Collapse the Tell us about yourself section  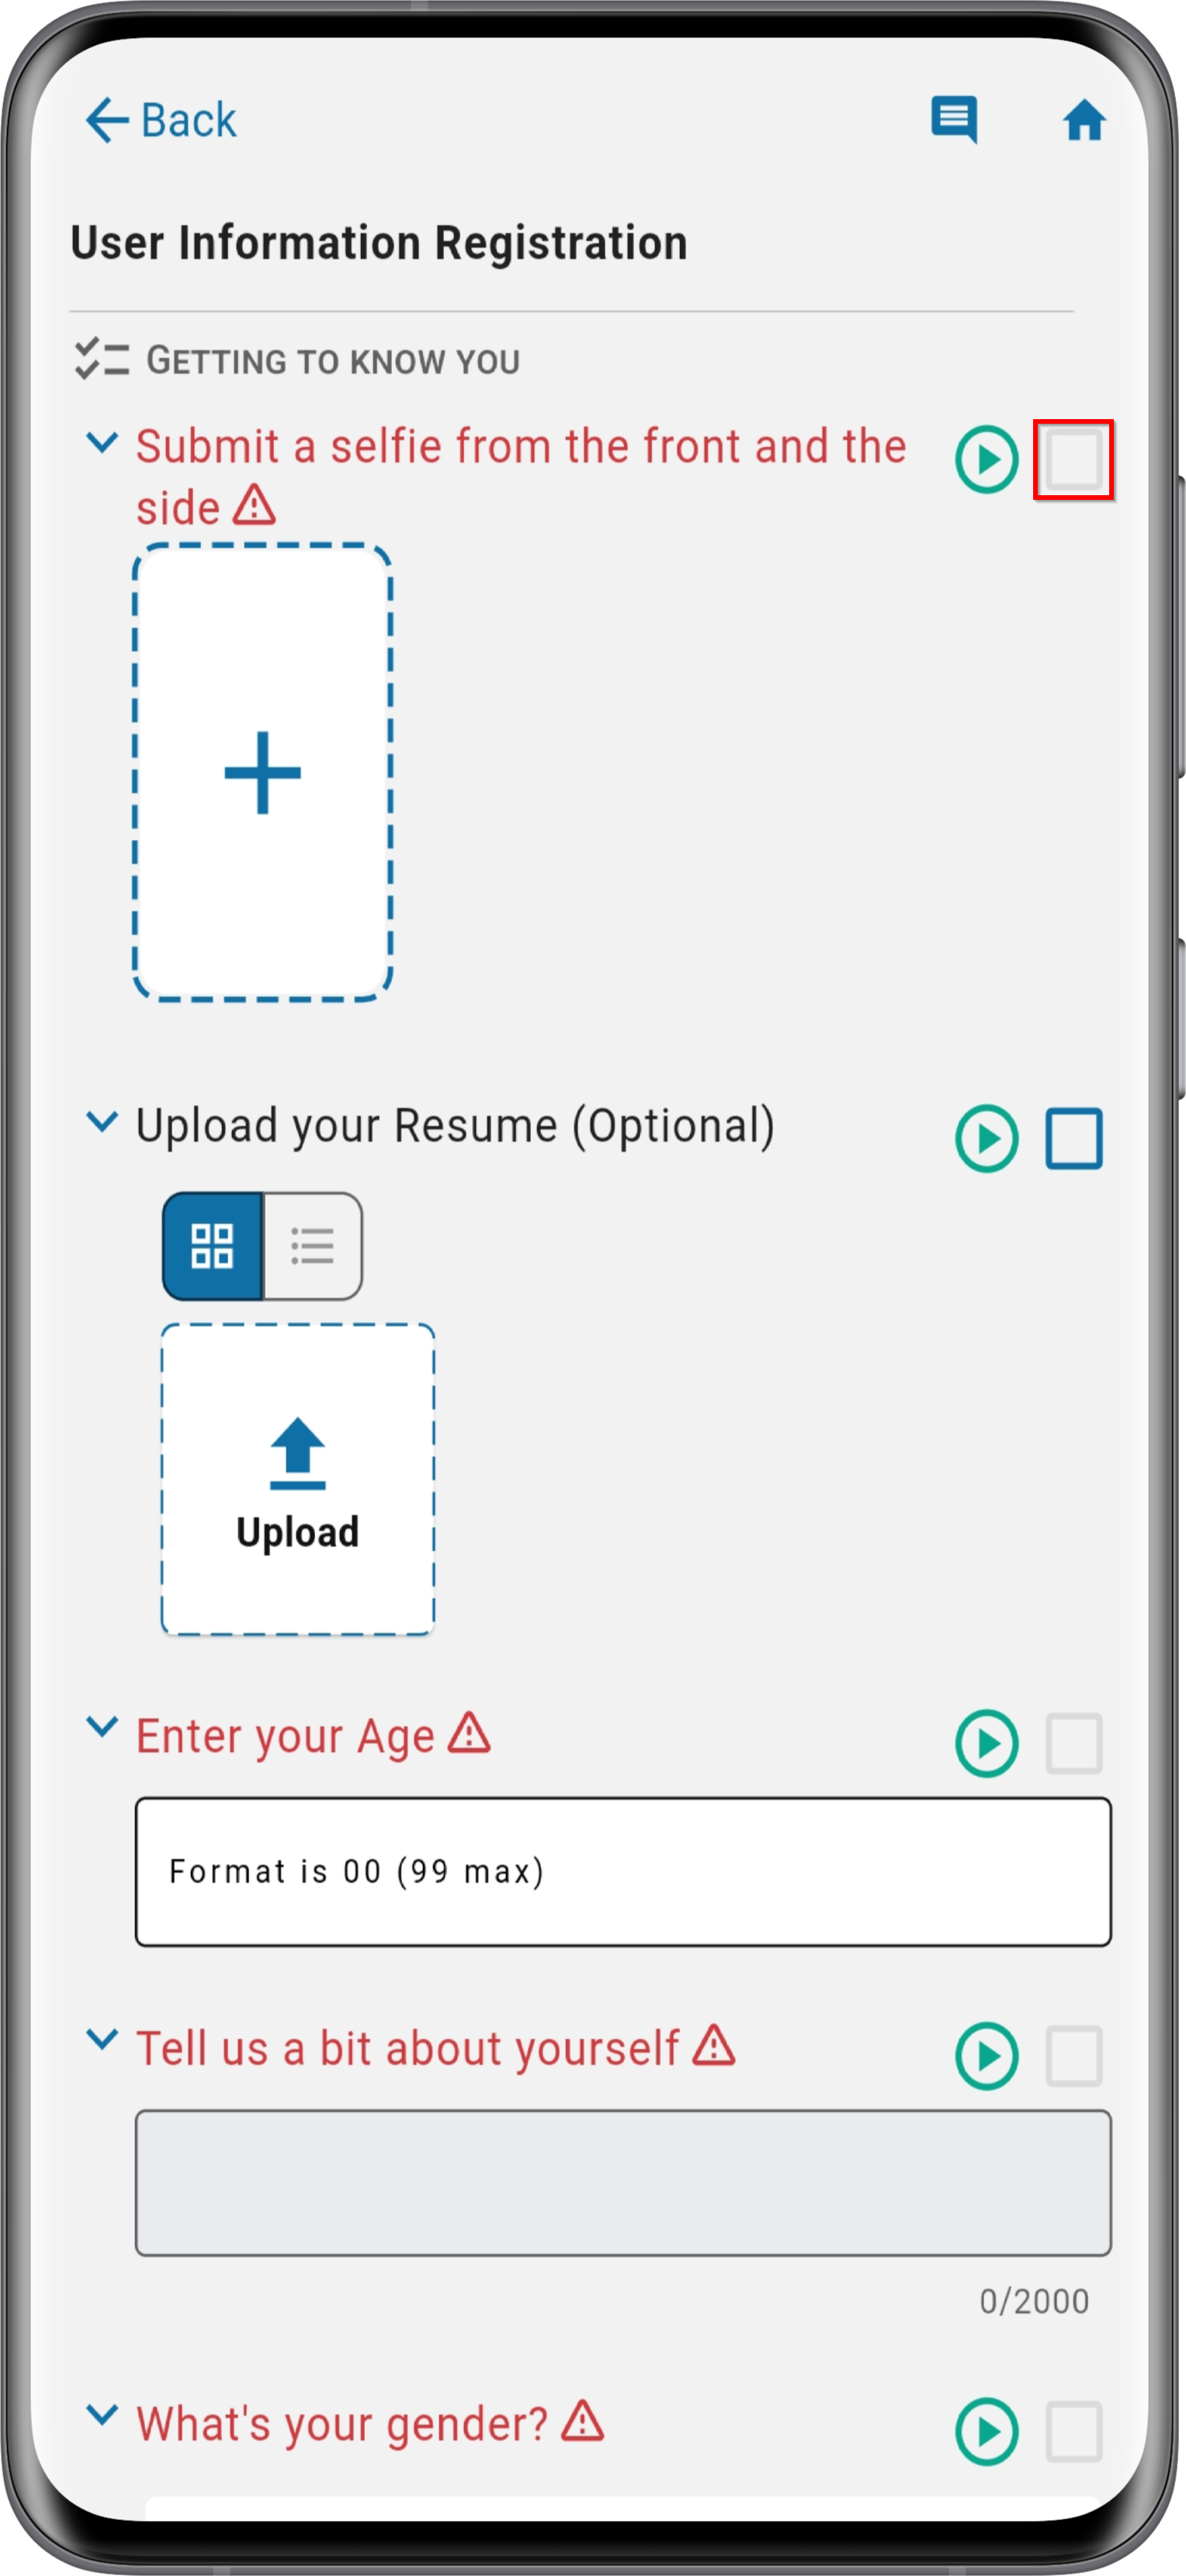[x=102, y=2039]
